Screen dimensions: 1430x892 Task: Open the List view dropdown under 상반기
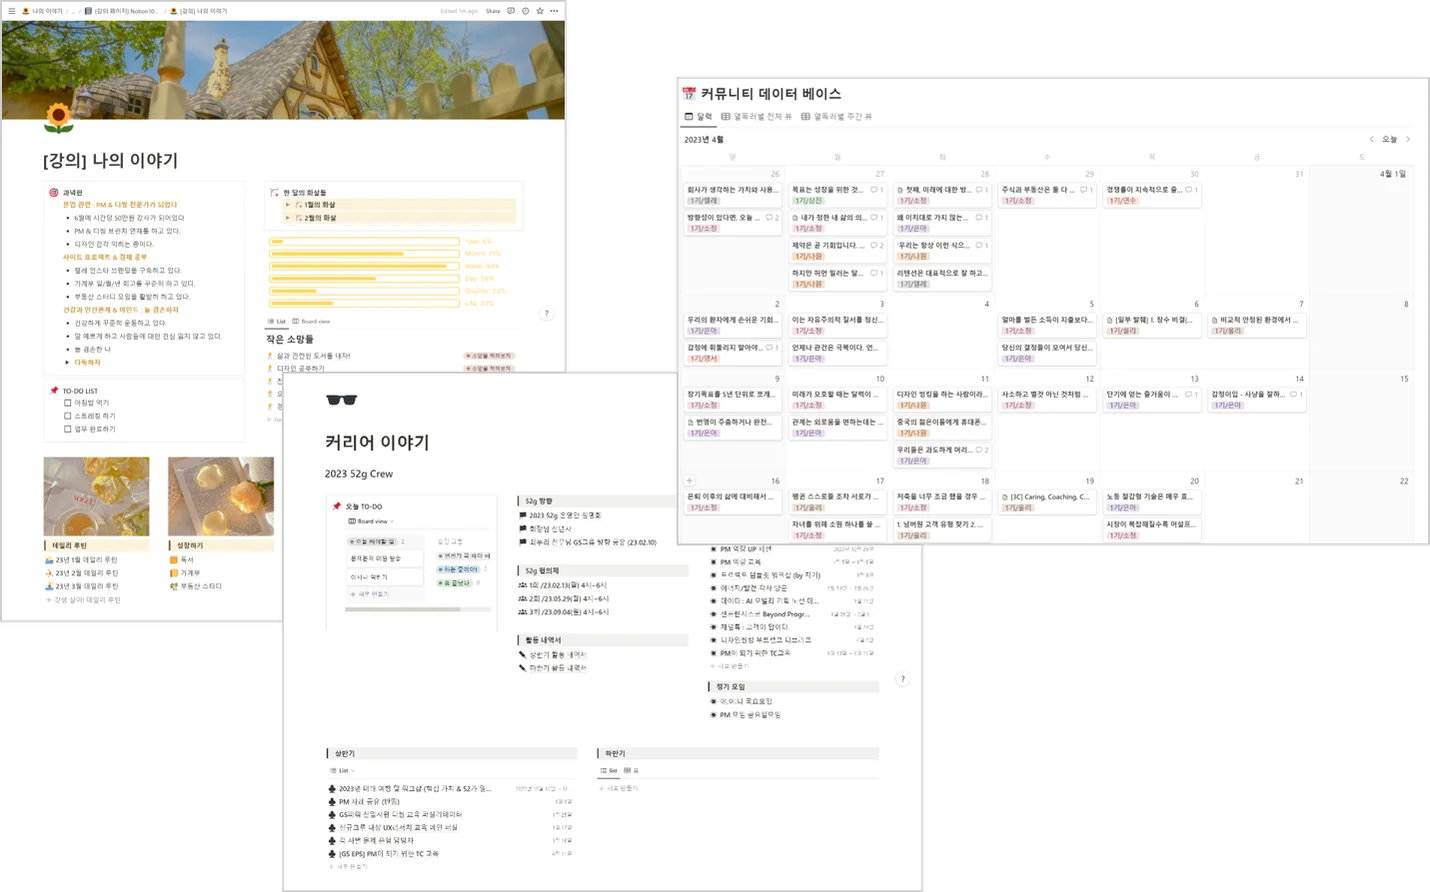(341, 770)
